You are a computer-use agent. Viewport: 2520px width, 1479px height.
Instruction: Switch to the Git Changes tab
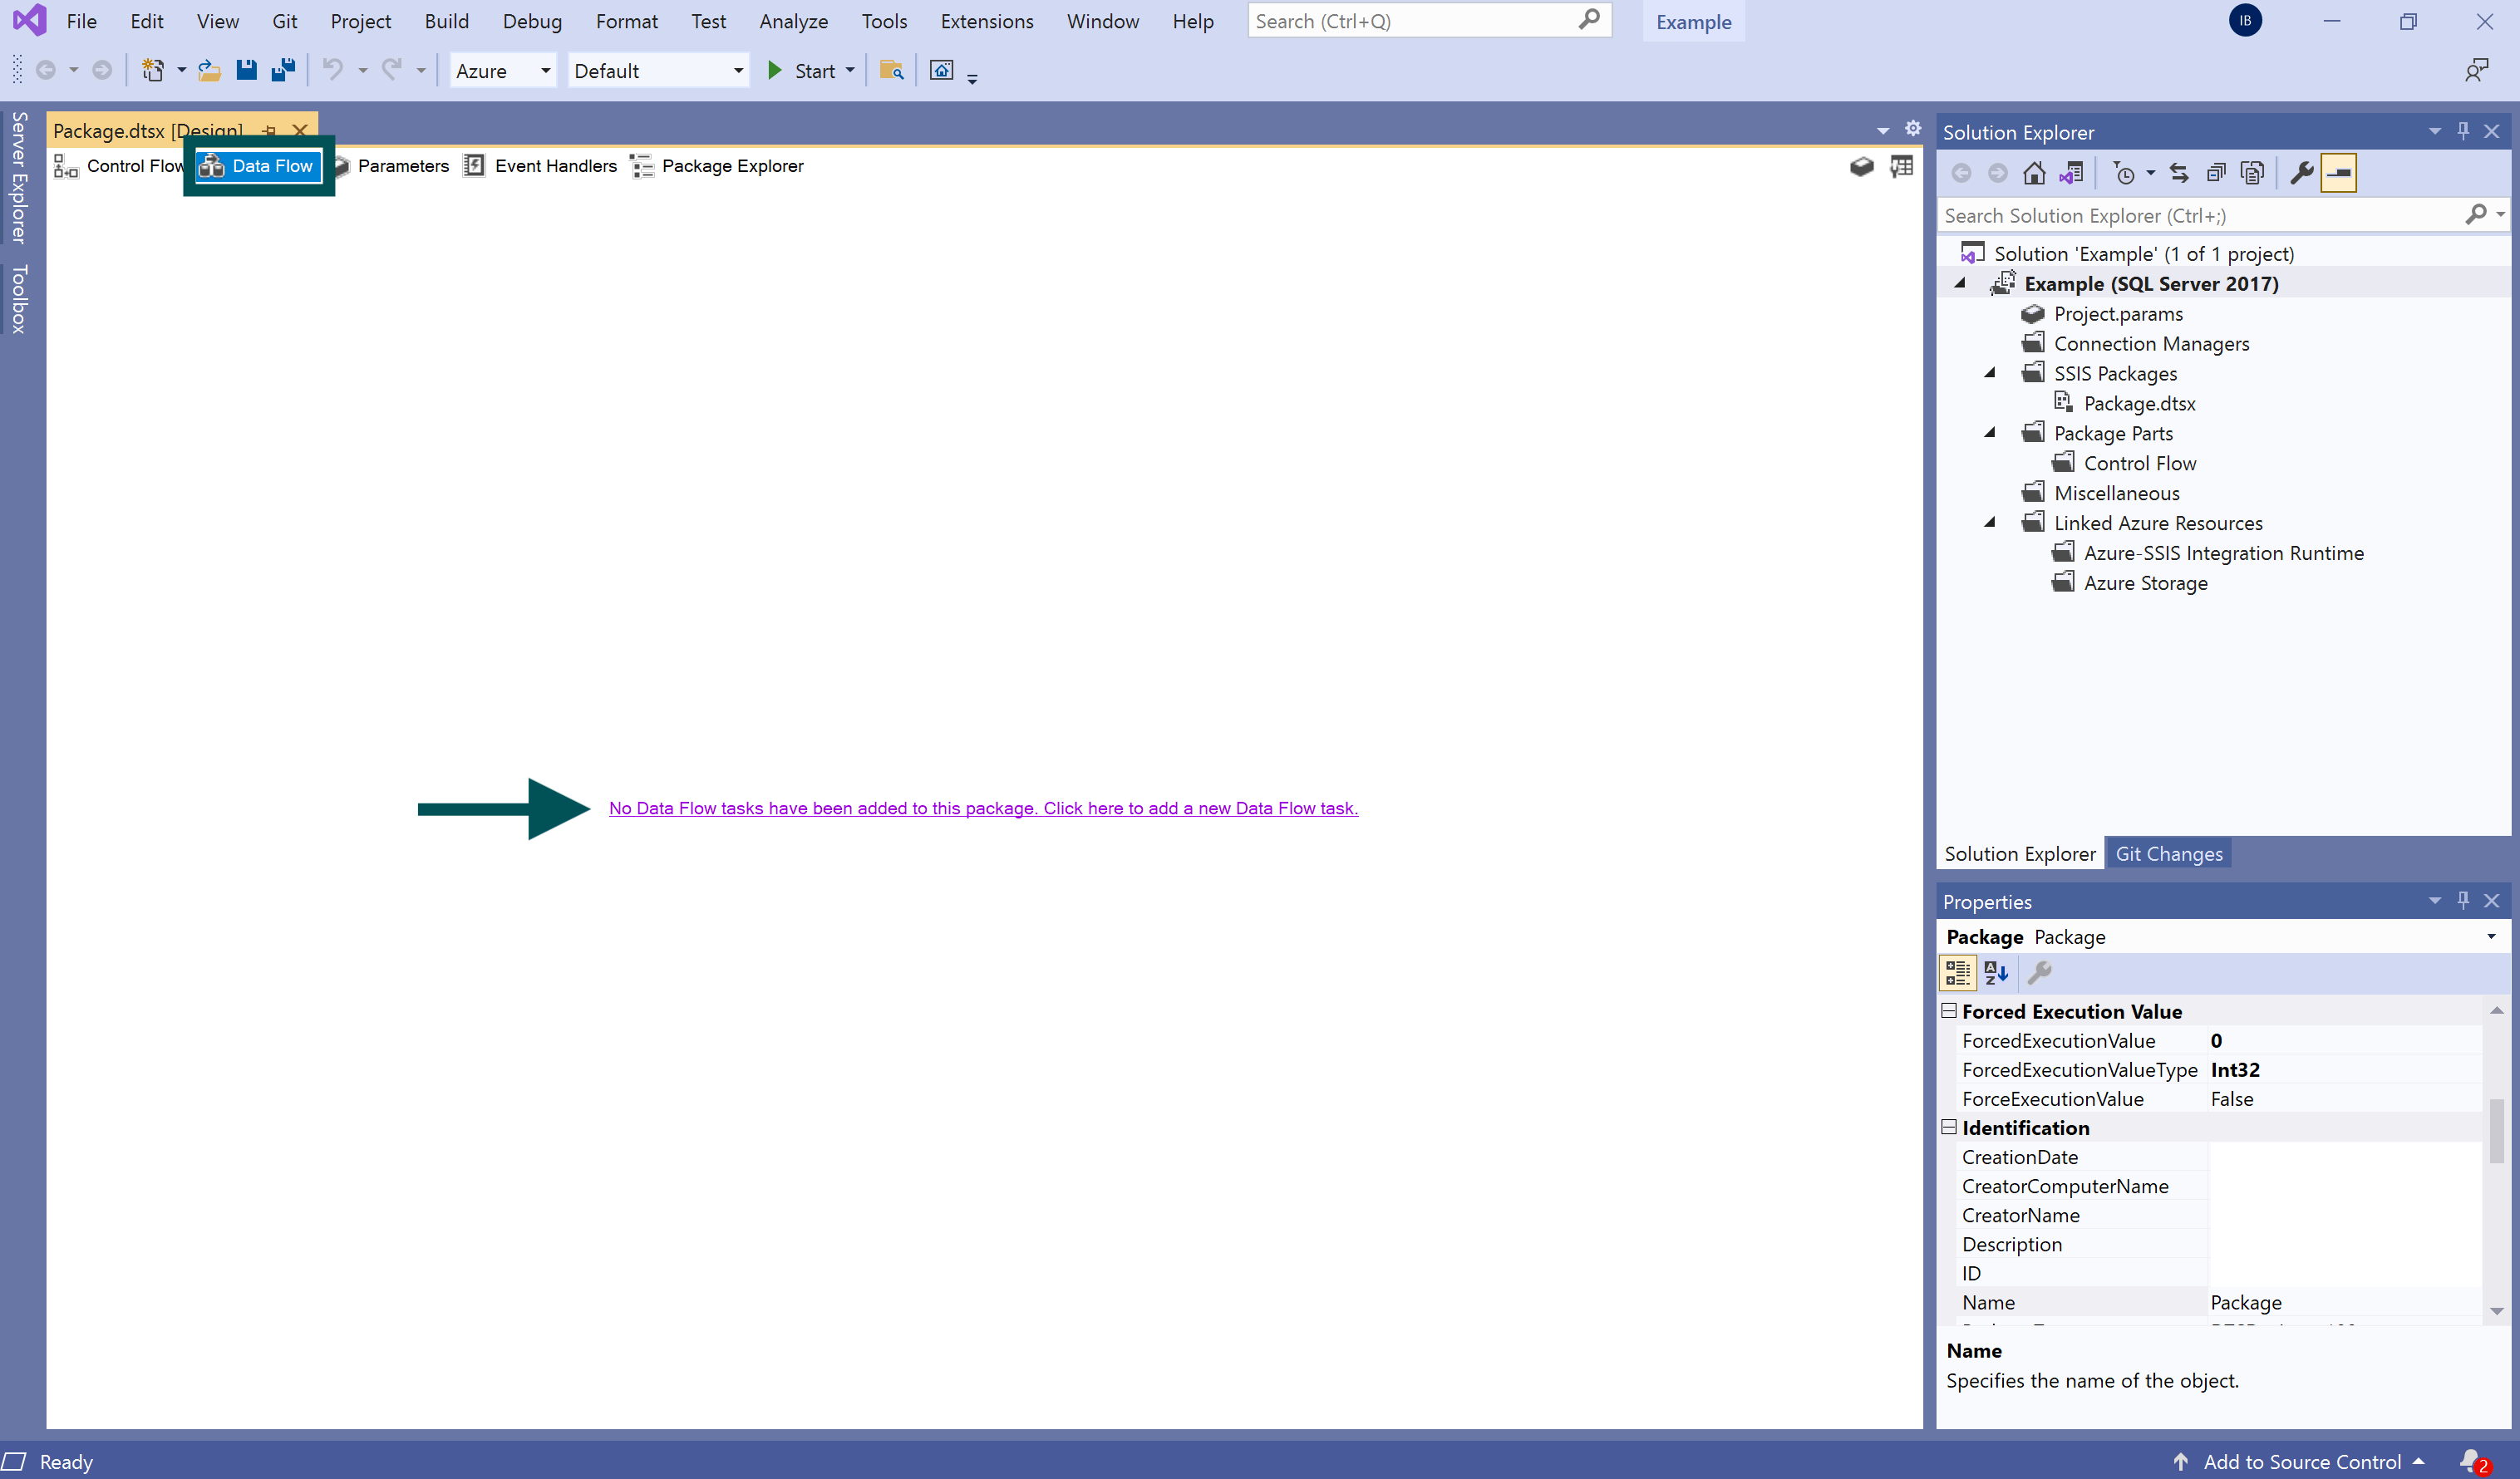[2168, 853]
